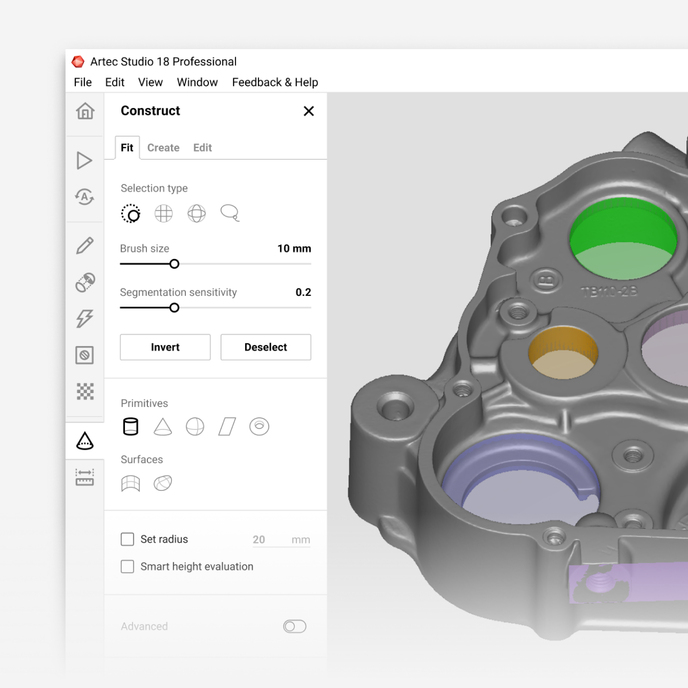Toggle the Advanced switch on
Viewport: 688px width, 688px height.
(x=294, y=626)
